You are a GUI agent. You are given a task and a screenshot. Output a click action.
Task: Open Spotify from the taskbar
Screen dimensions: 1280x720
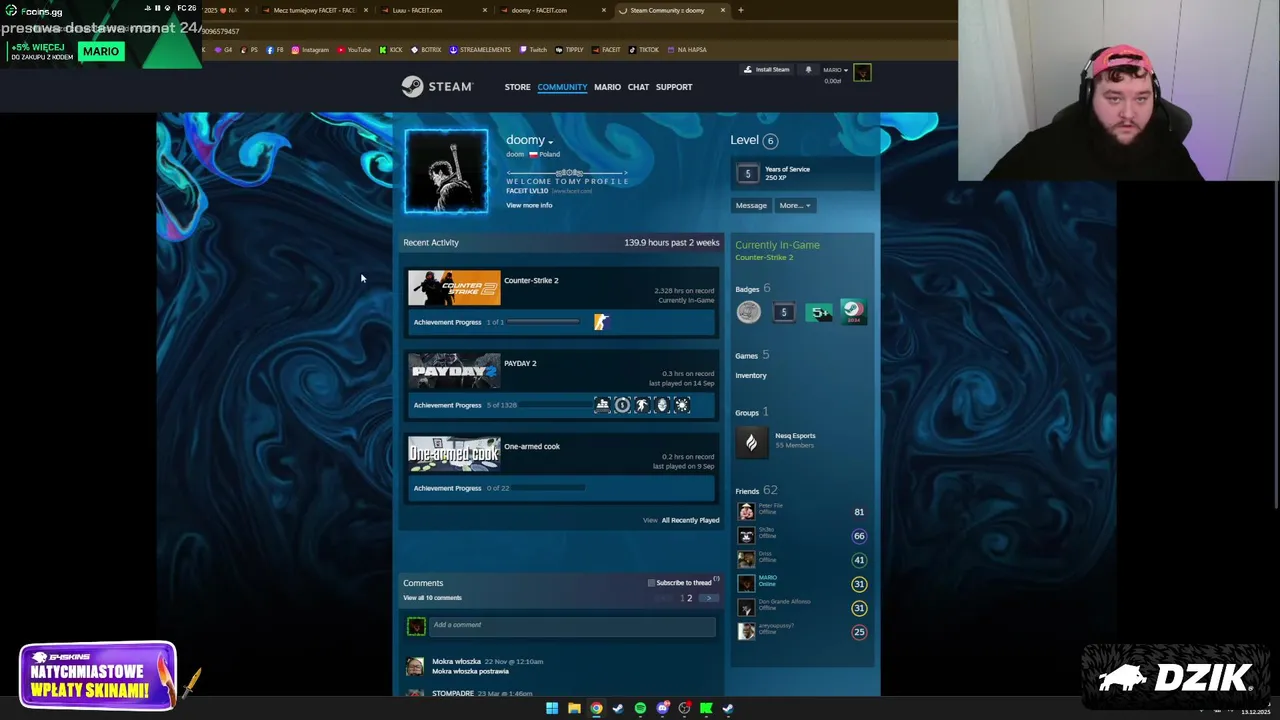coord(640,708)
